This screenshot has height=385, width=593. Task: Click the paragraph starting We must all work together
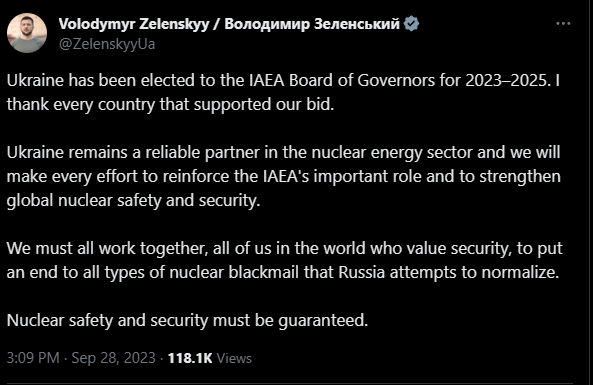tap(284, 260)
